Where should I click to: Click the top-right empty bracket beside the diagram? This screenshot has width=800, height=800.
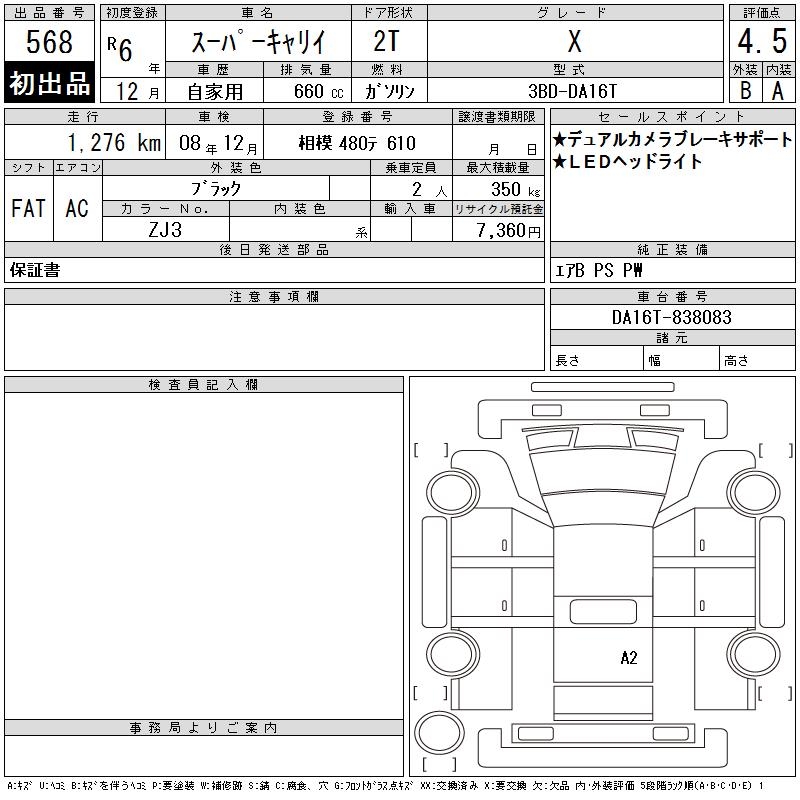click(x=762, y=449)
